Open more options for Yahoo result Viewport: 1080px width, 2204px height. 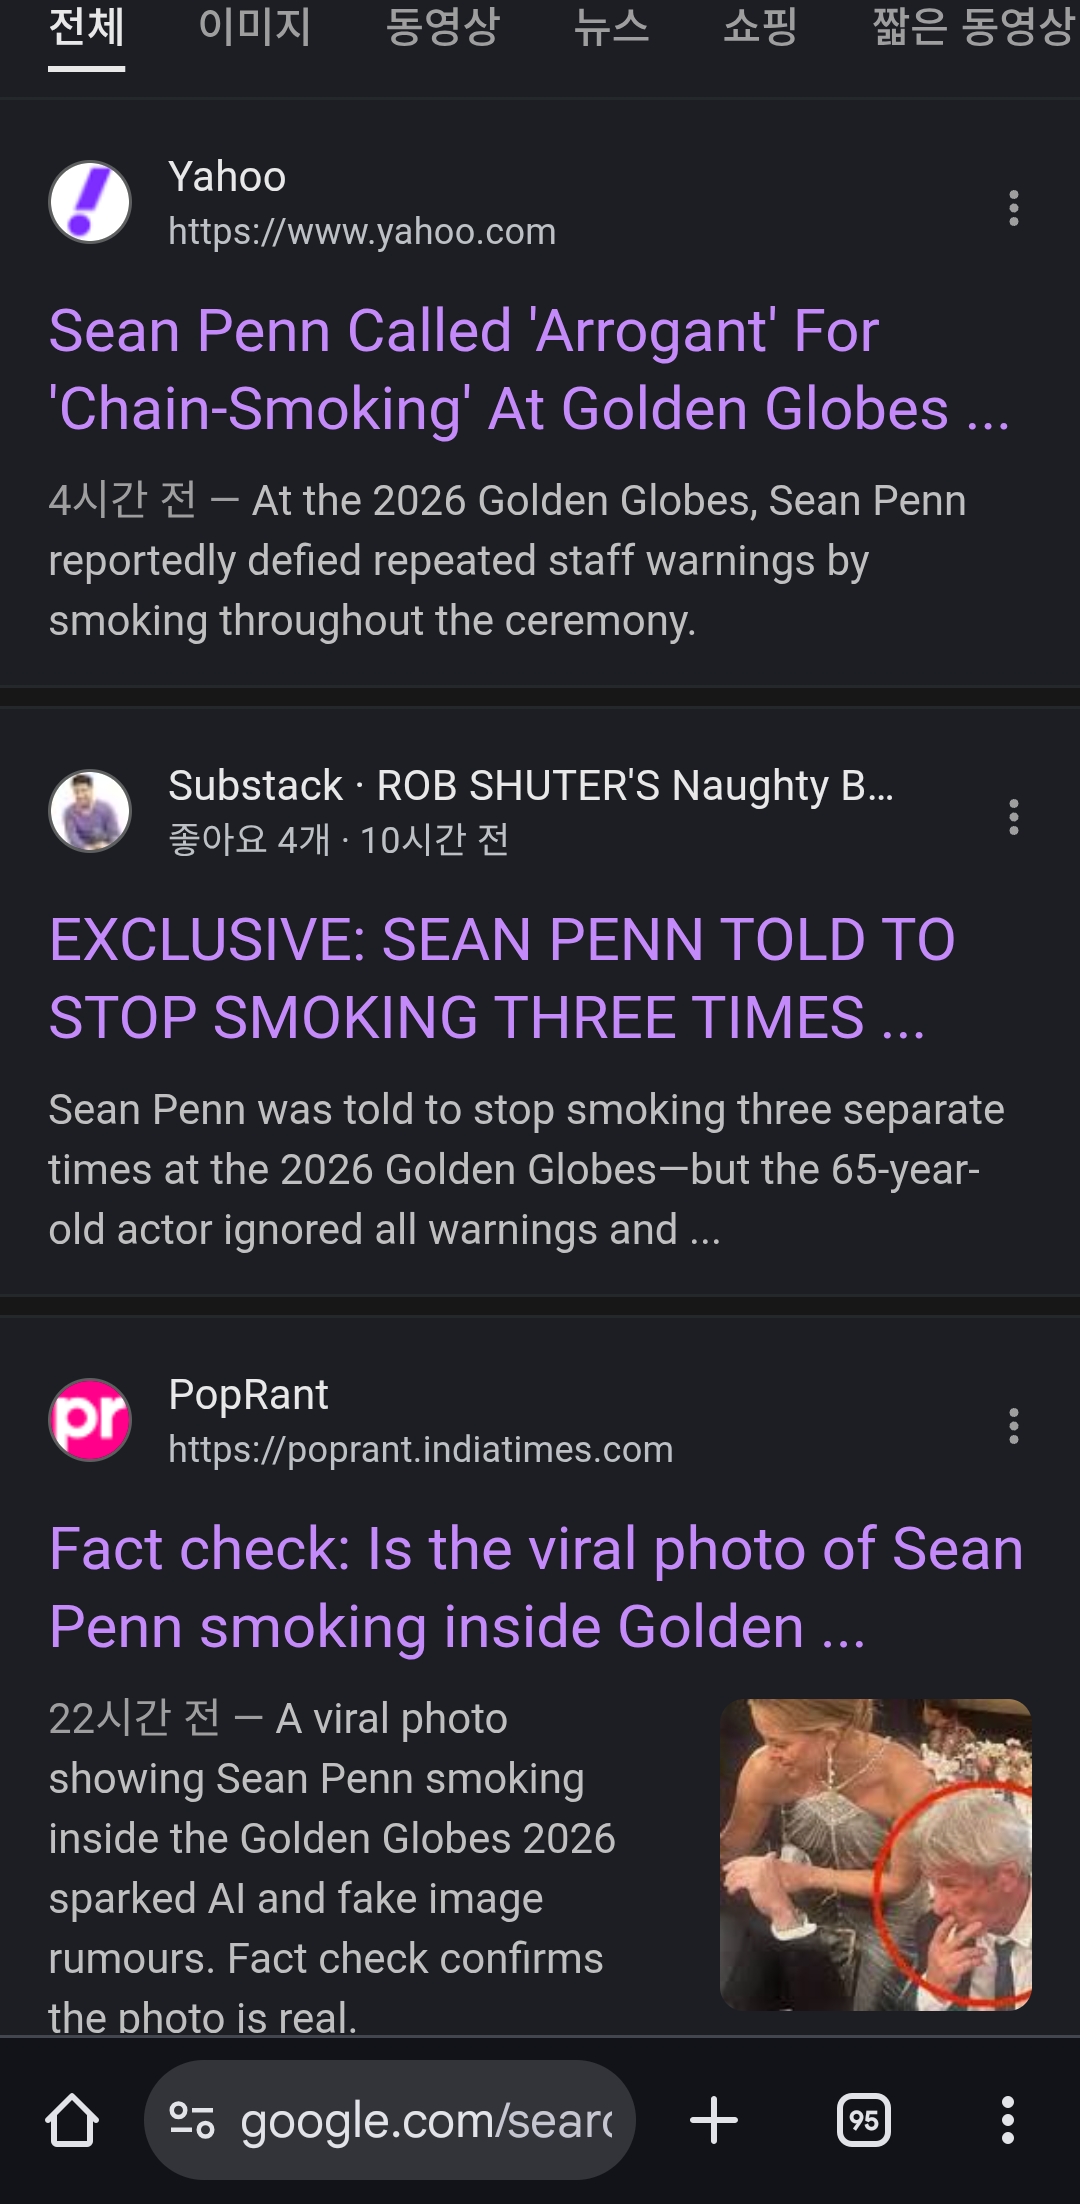click(x=1014, y=208)
